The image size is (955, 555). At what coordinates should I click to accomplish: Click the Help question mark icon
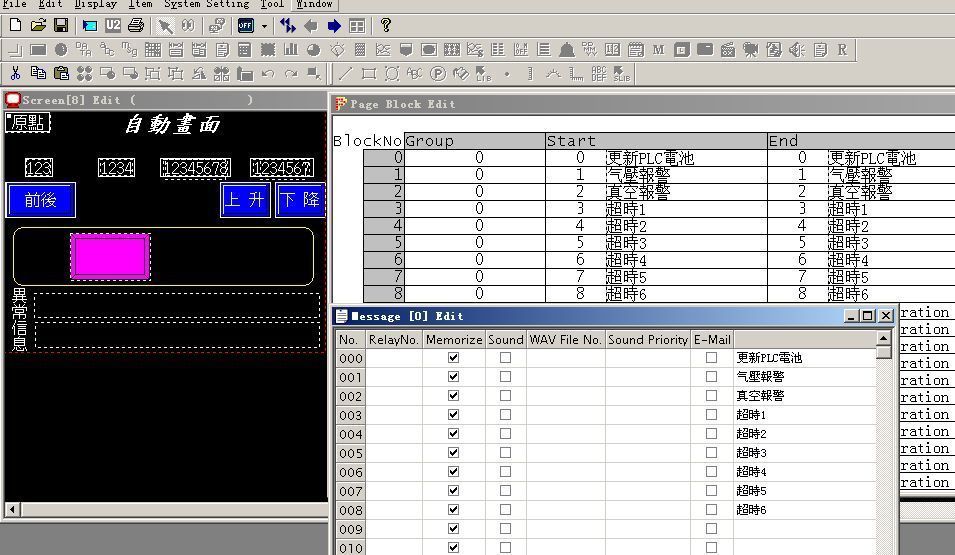(386, 25)
